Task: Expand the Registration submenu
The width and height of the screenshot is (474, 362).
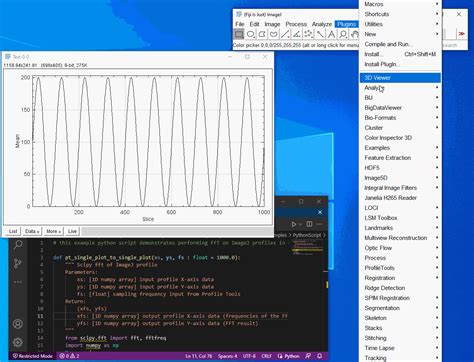Action: tap(400, 278)
